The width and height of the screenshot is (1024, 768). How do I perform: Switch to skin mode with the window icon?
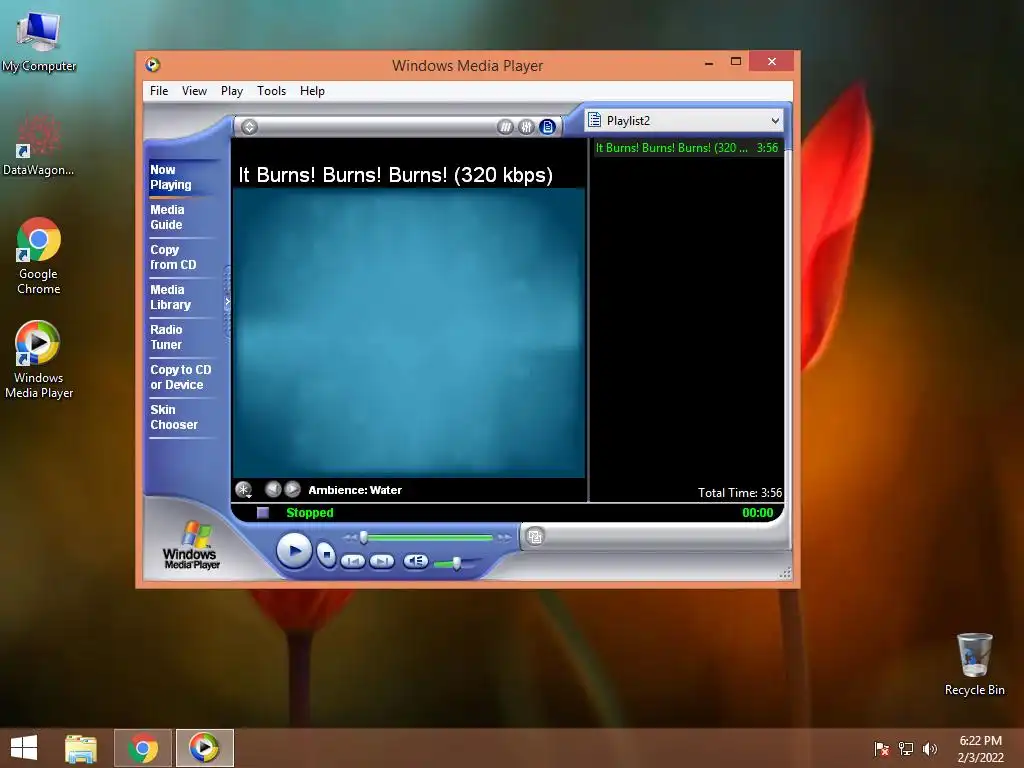535,537
